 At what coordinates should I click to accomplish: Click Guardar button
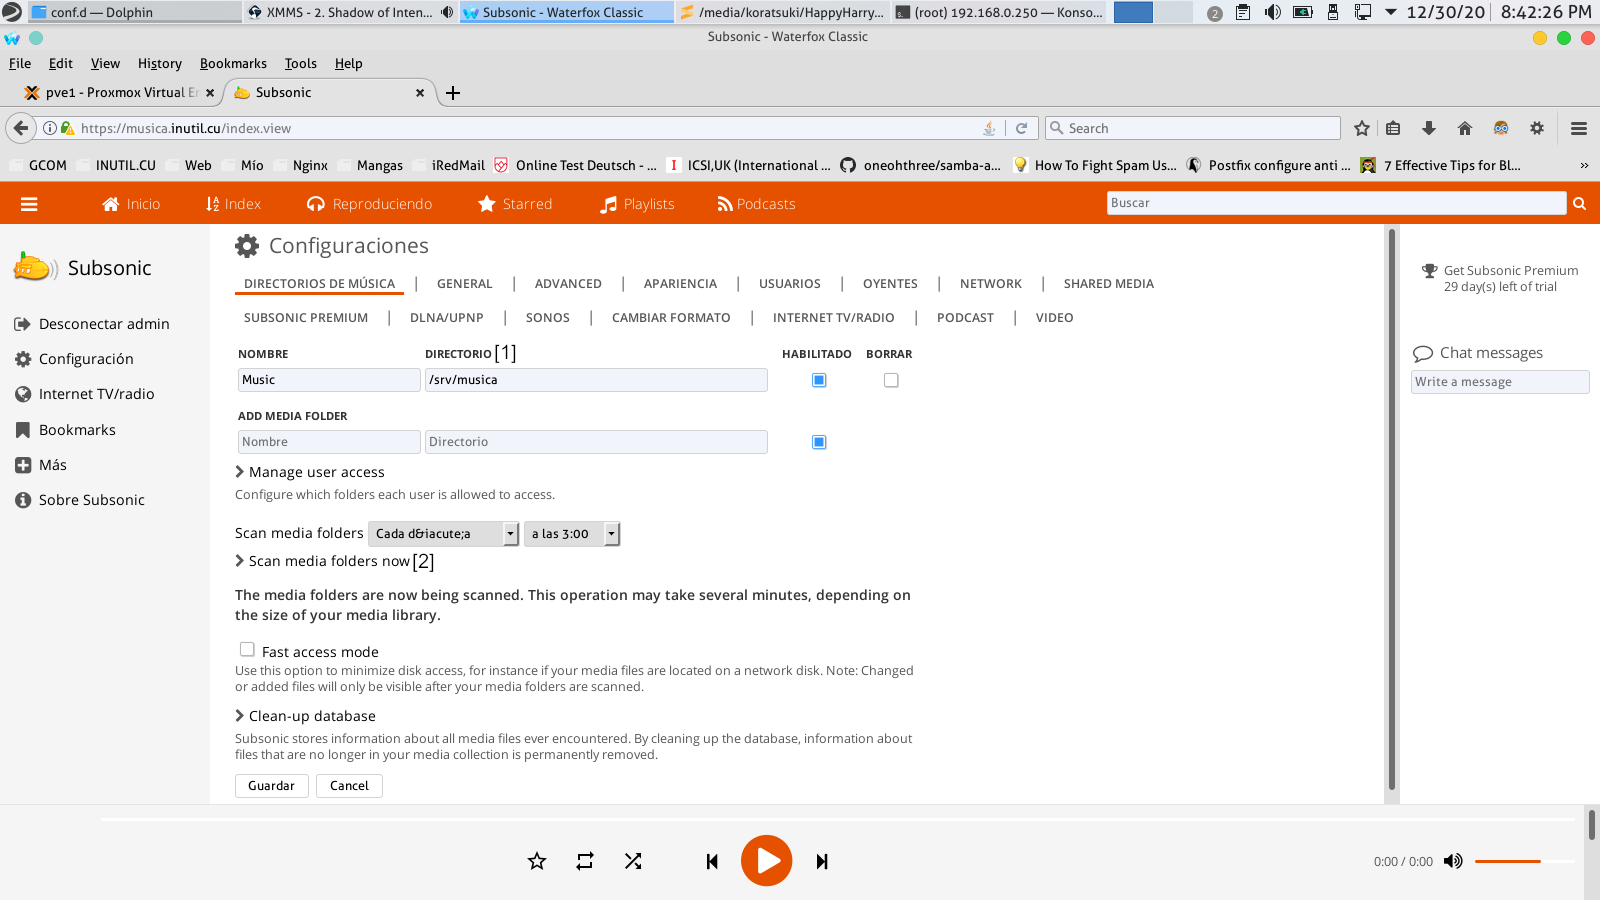[x=272, y=786]
